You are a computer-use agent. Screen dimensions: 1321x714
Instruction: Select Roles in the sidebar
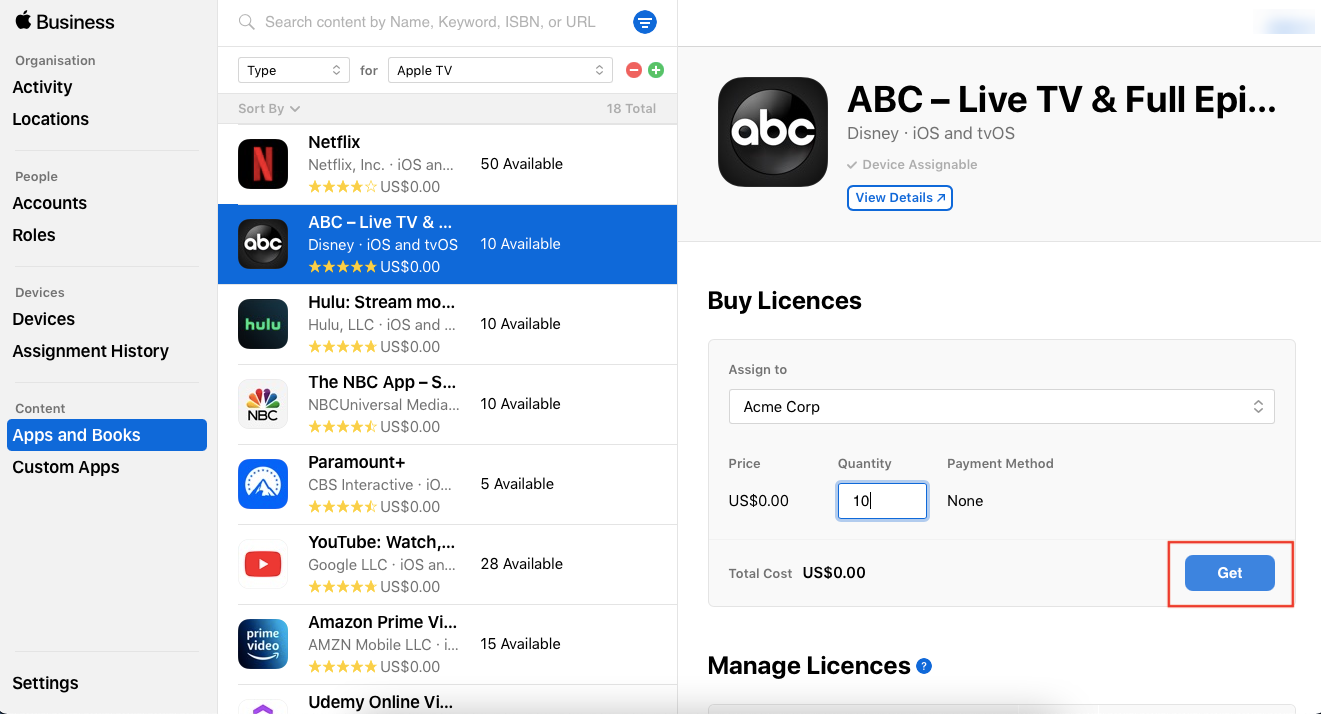pyautogui.click(x=34, y=235)
